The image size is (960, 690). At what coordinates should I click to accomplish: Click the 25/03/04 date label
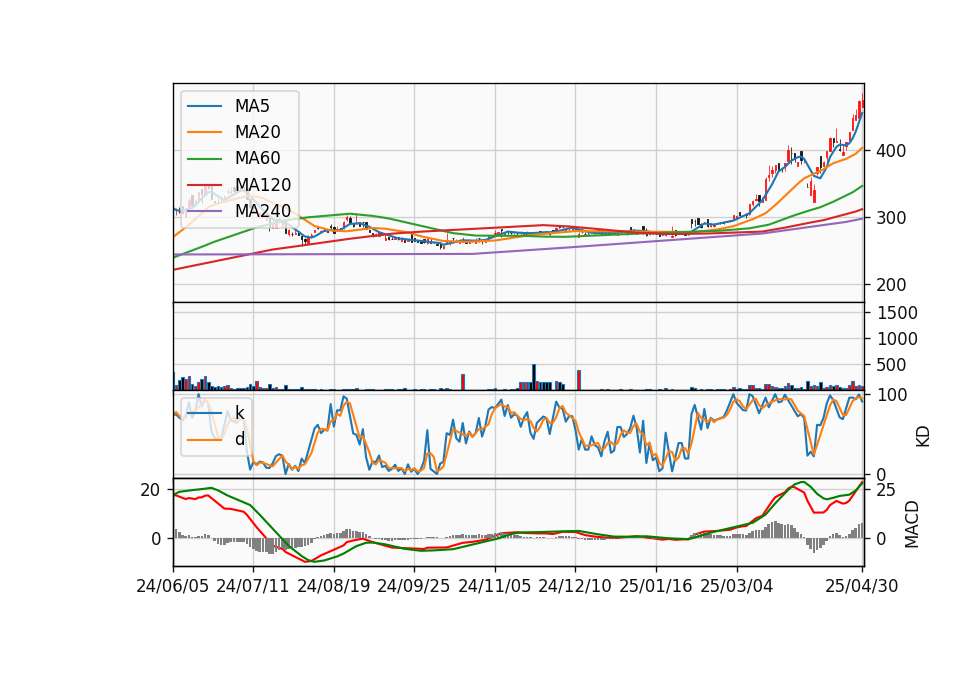pos(737,586)
